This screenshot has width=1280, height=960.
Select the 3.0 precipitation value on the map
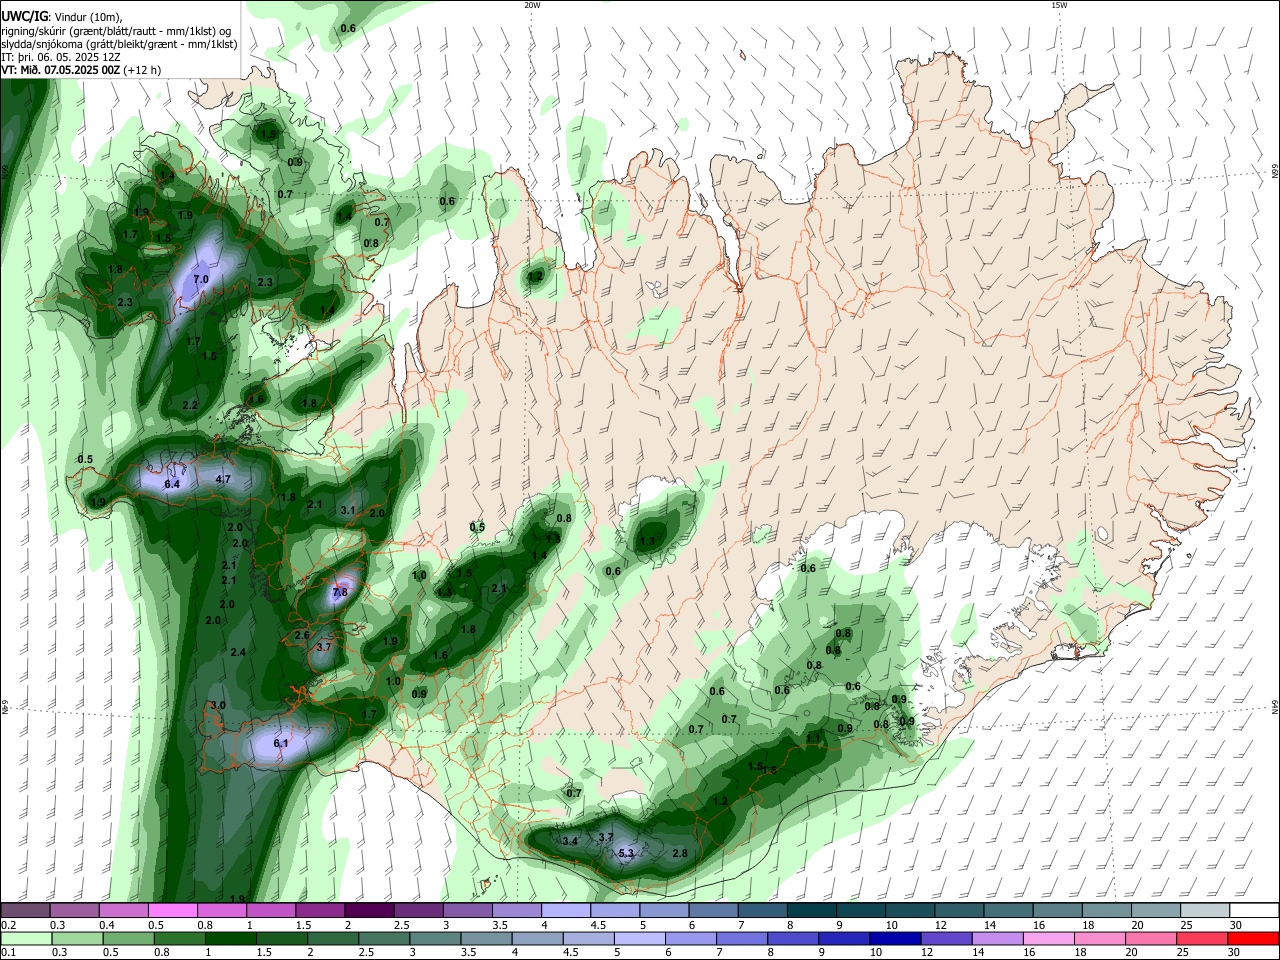[218, 705]
